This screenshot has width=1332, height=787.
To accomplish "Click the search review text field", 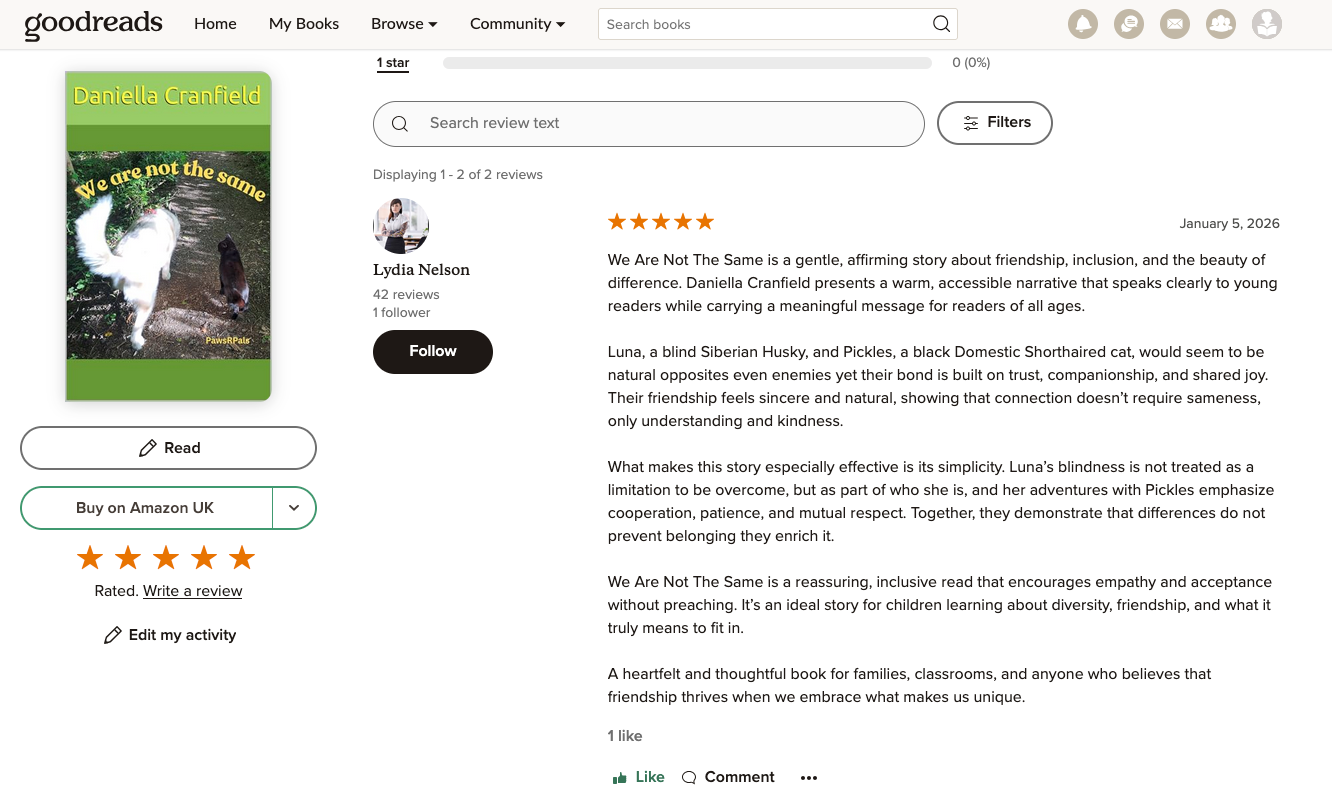I will point(649,123).
